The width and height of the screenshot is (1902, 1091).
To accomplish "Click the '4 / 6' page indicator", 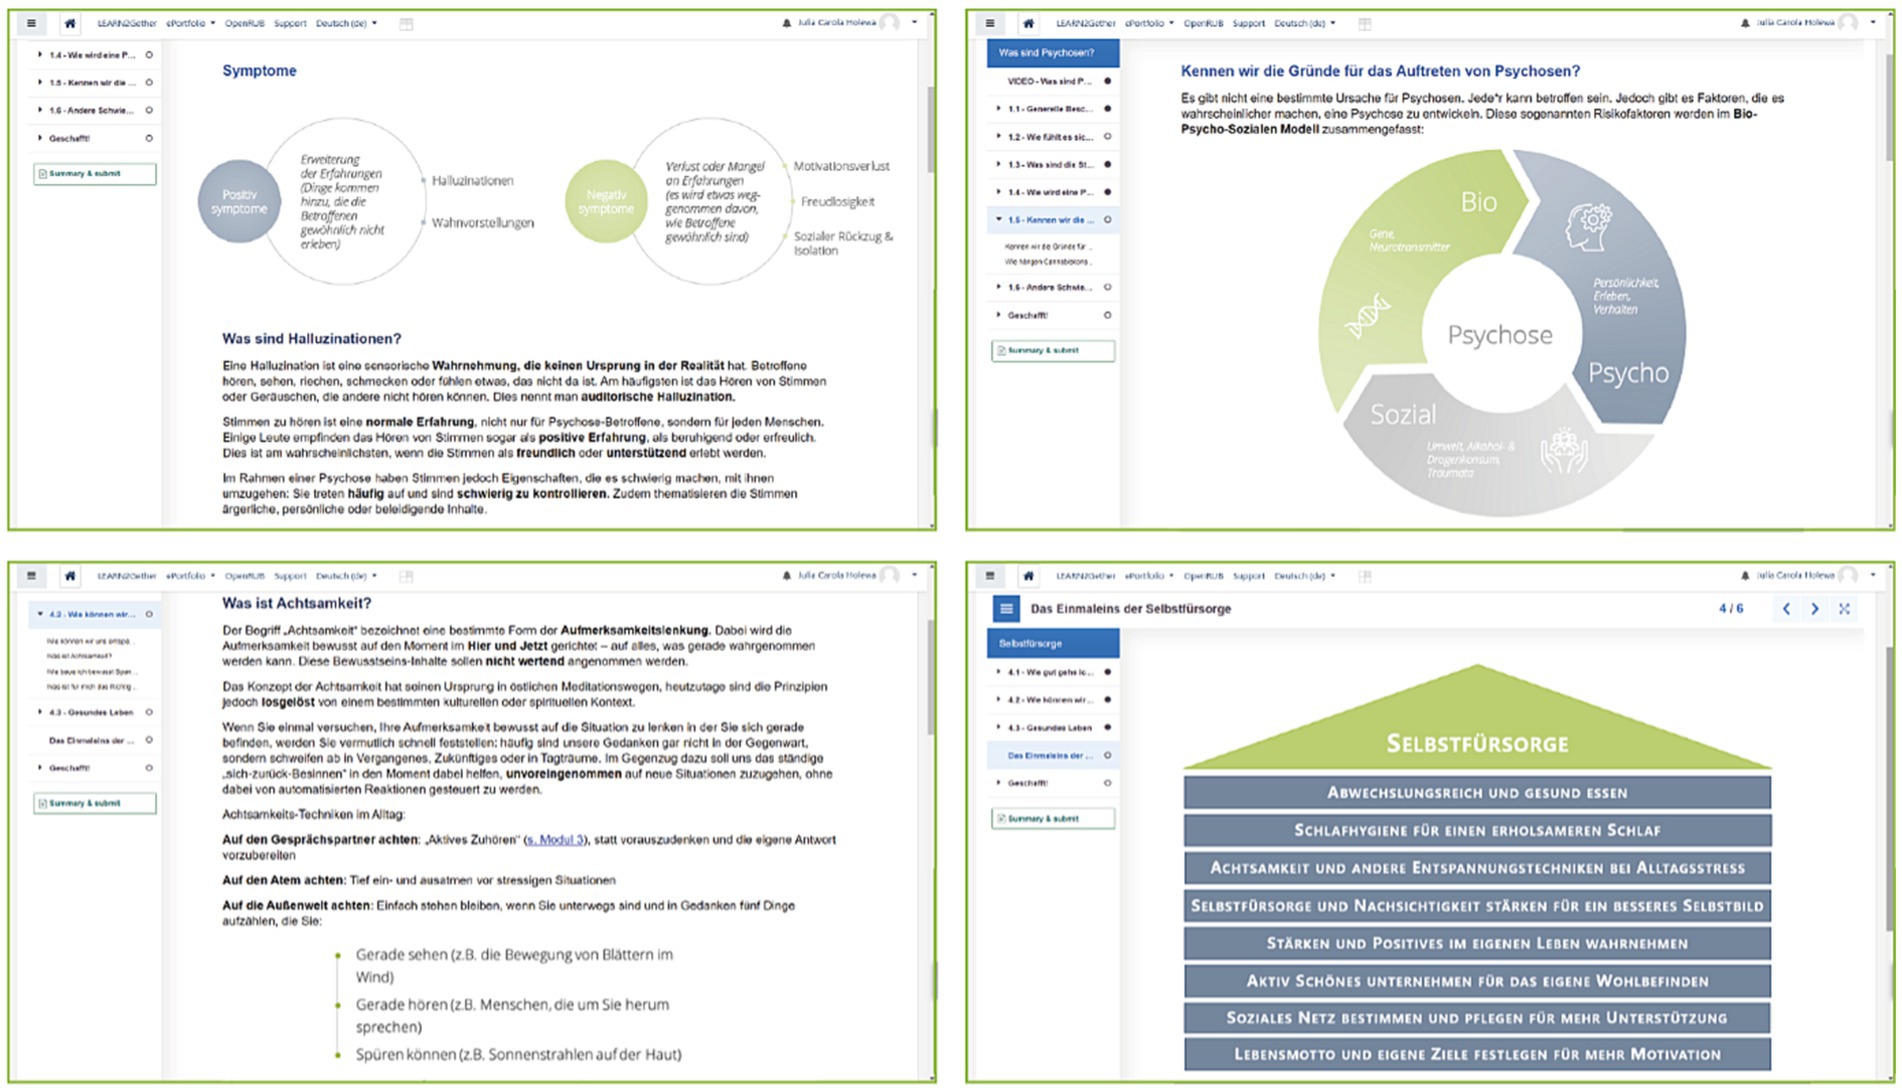I will tap(1731, 609).
